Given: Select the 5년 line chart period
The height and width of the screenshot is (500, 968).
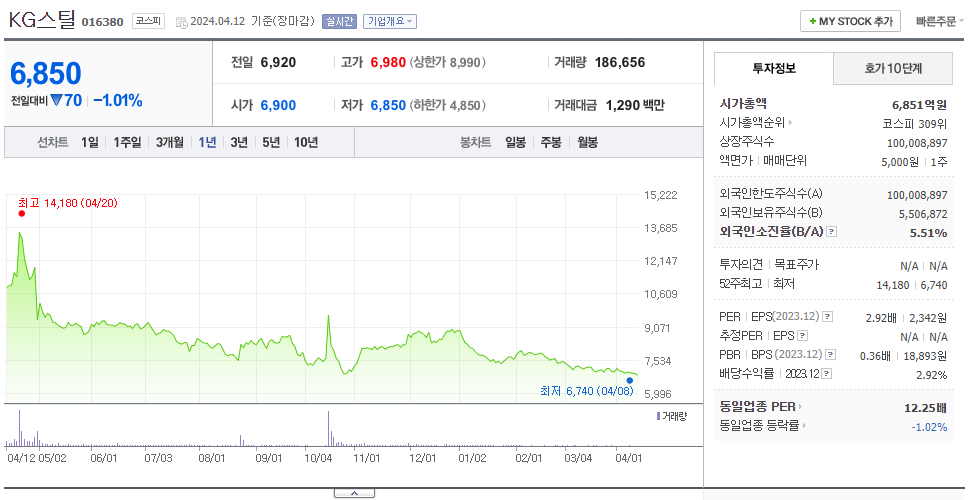Looking at the screenshot, I should pos(271,143).
